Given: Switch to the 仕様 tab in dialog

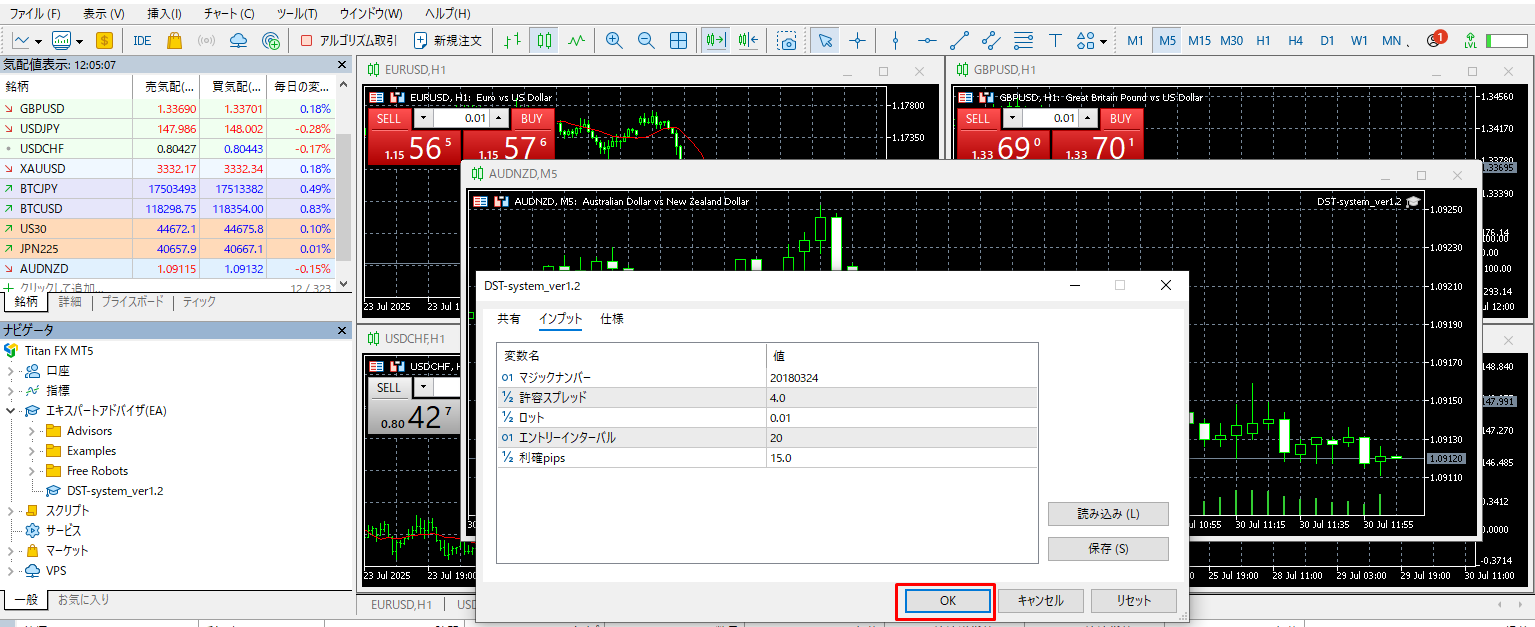Looking at the screenshot, I should tap(612, 319).
